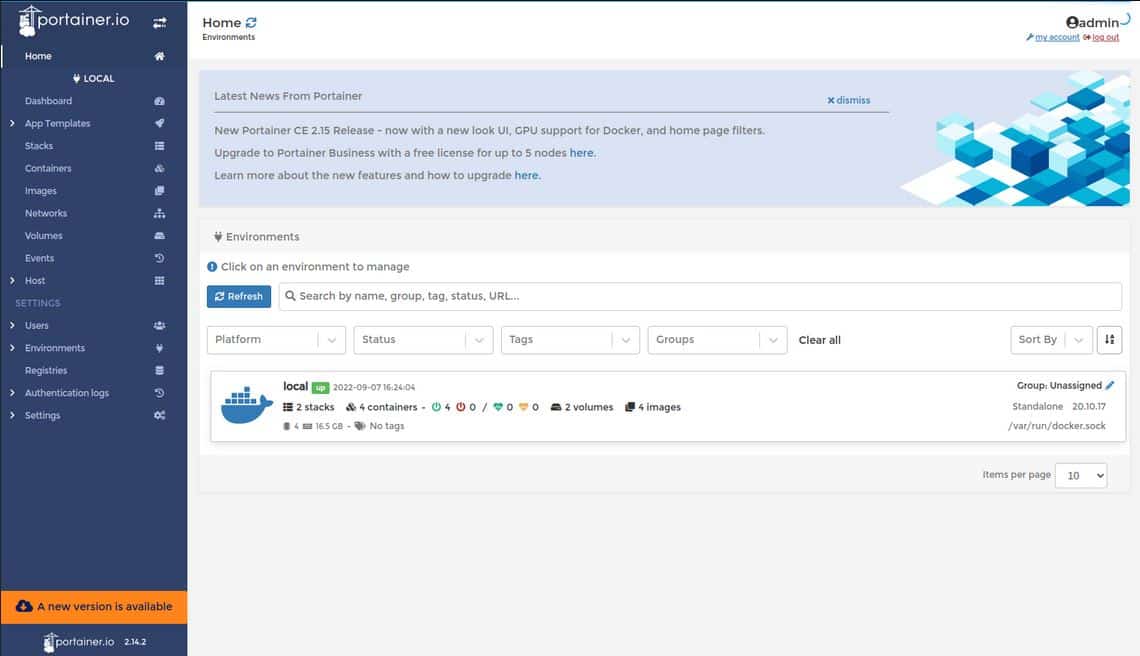The width and height of the screenshot is (1140, 656).
Task: Click the my account link
Action: coord(1056,37)
